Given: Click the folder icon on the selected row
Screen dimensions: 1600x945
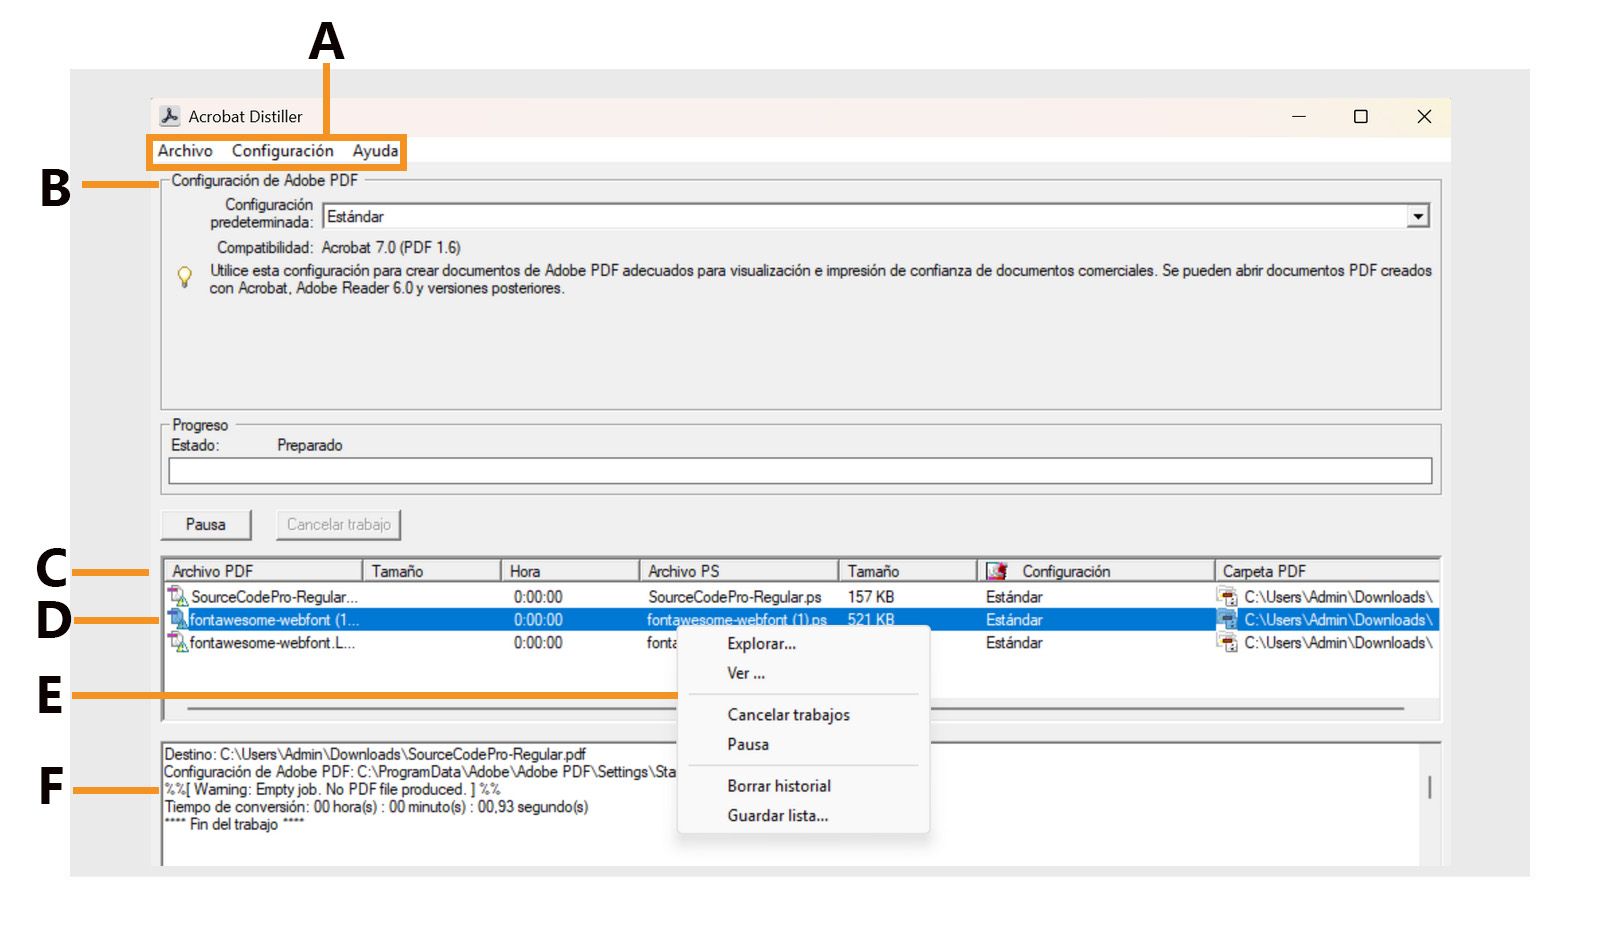Looking at the screenshot, I should (1227, 620).
